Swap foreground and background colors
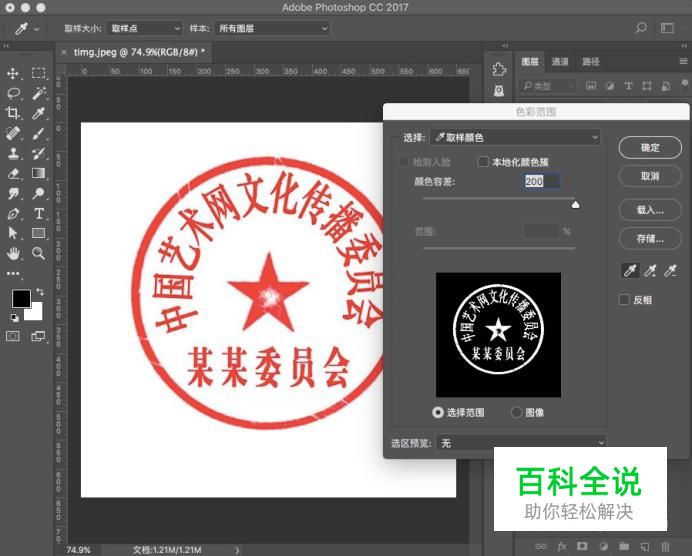Viewport: 692px width, 556px height. [x=40, y=292]
